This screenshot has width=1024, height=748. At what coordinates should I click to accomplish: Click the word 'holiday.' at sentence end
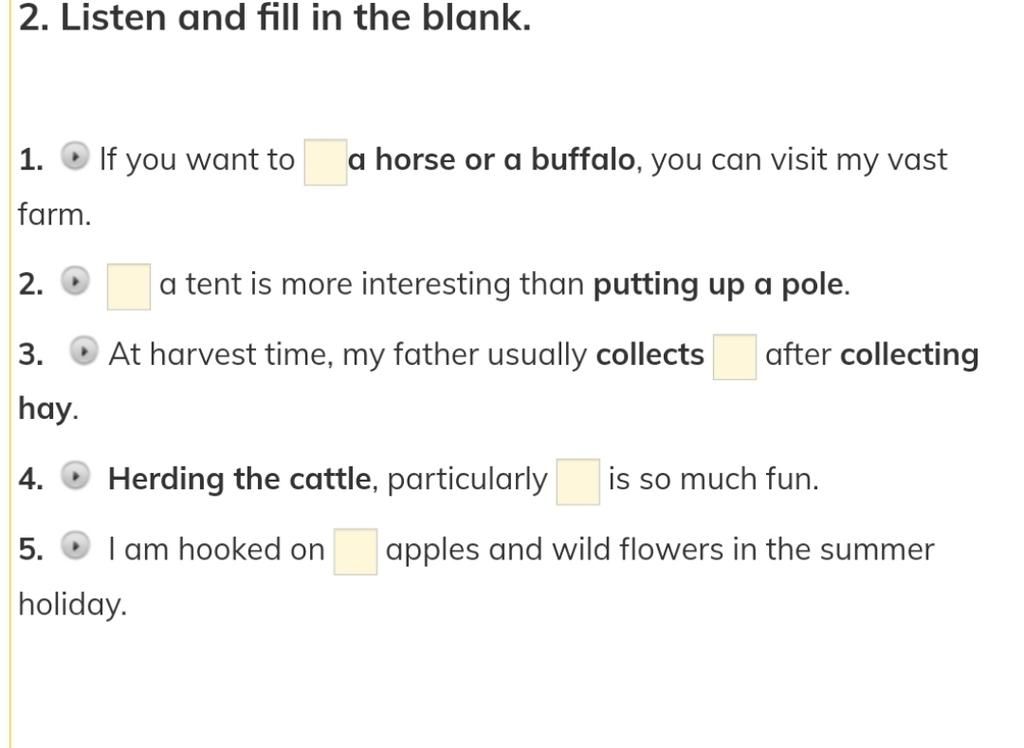point(72,604)
